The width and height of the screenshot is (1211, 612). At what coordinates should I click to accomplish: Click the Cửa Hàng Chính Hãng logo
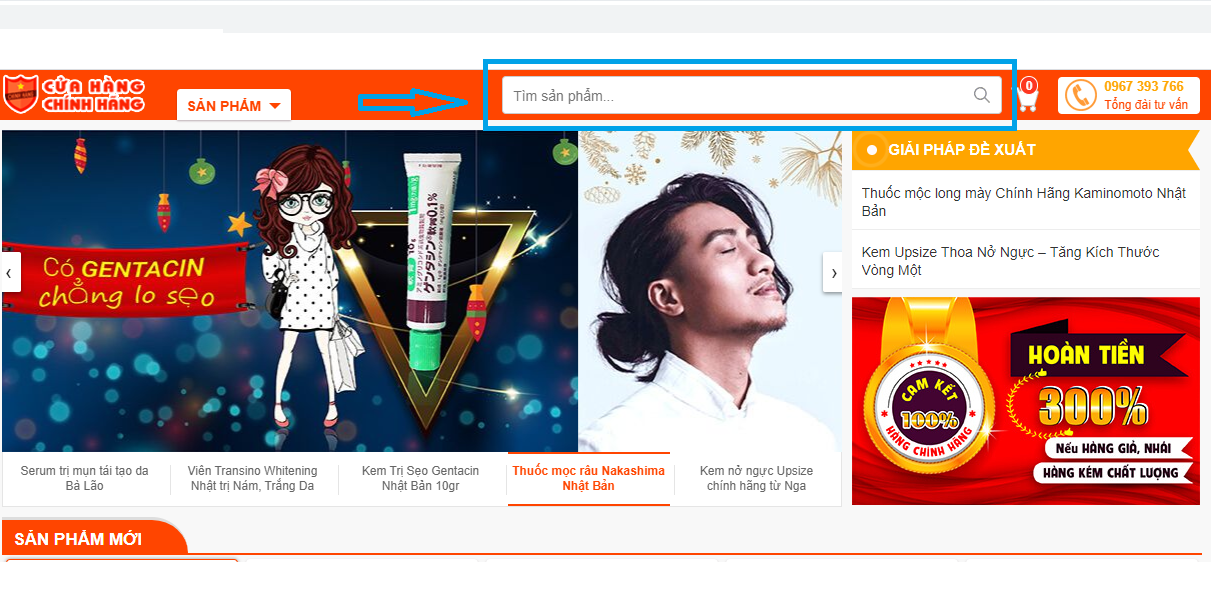[x=74, y=95]
